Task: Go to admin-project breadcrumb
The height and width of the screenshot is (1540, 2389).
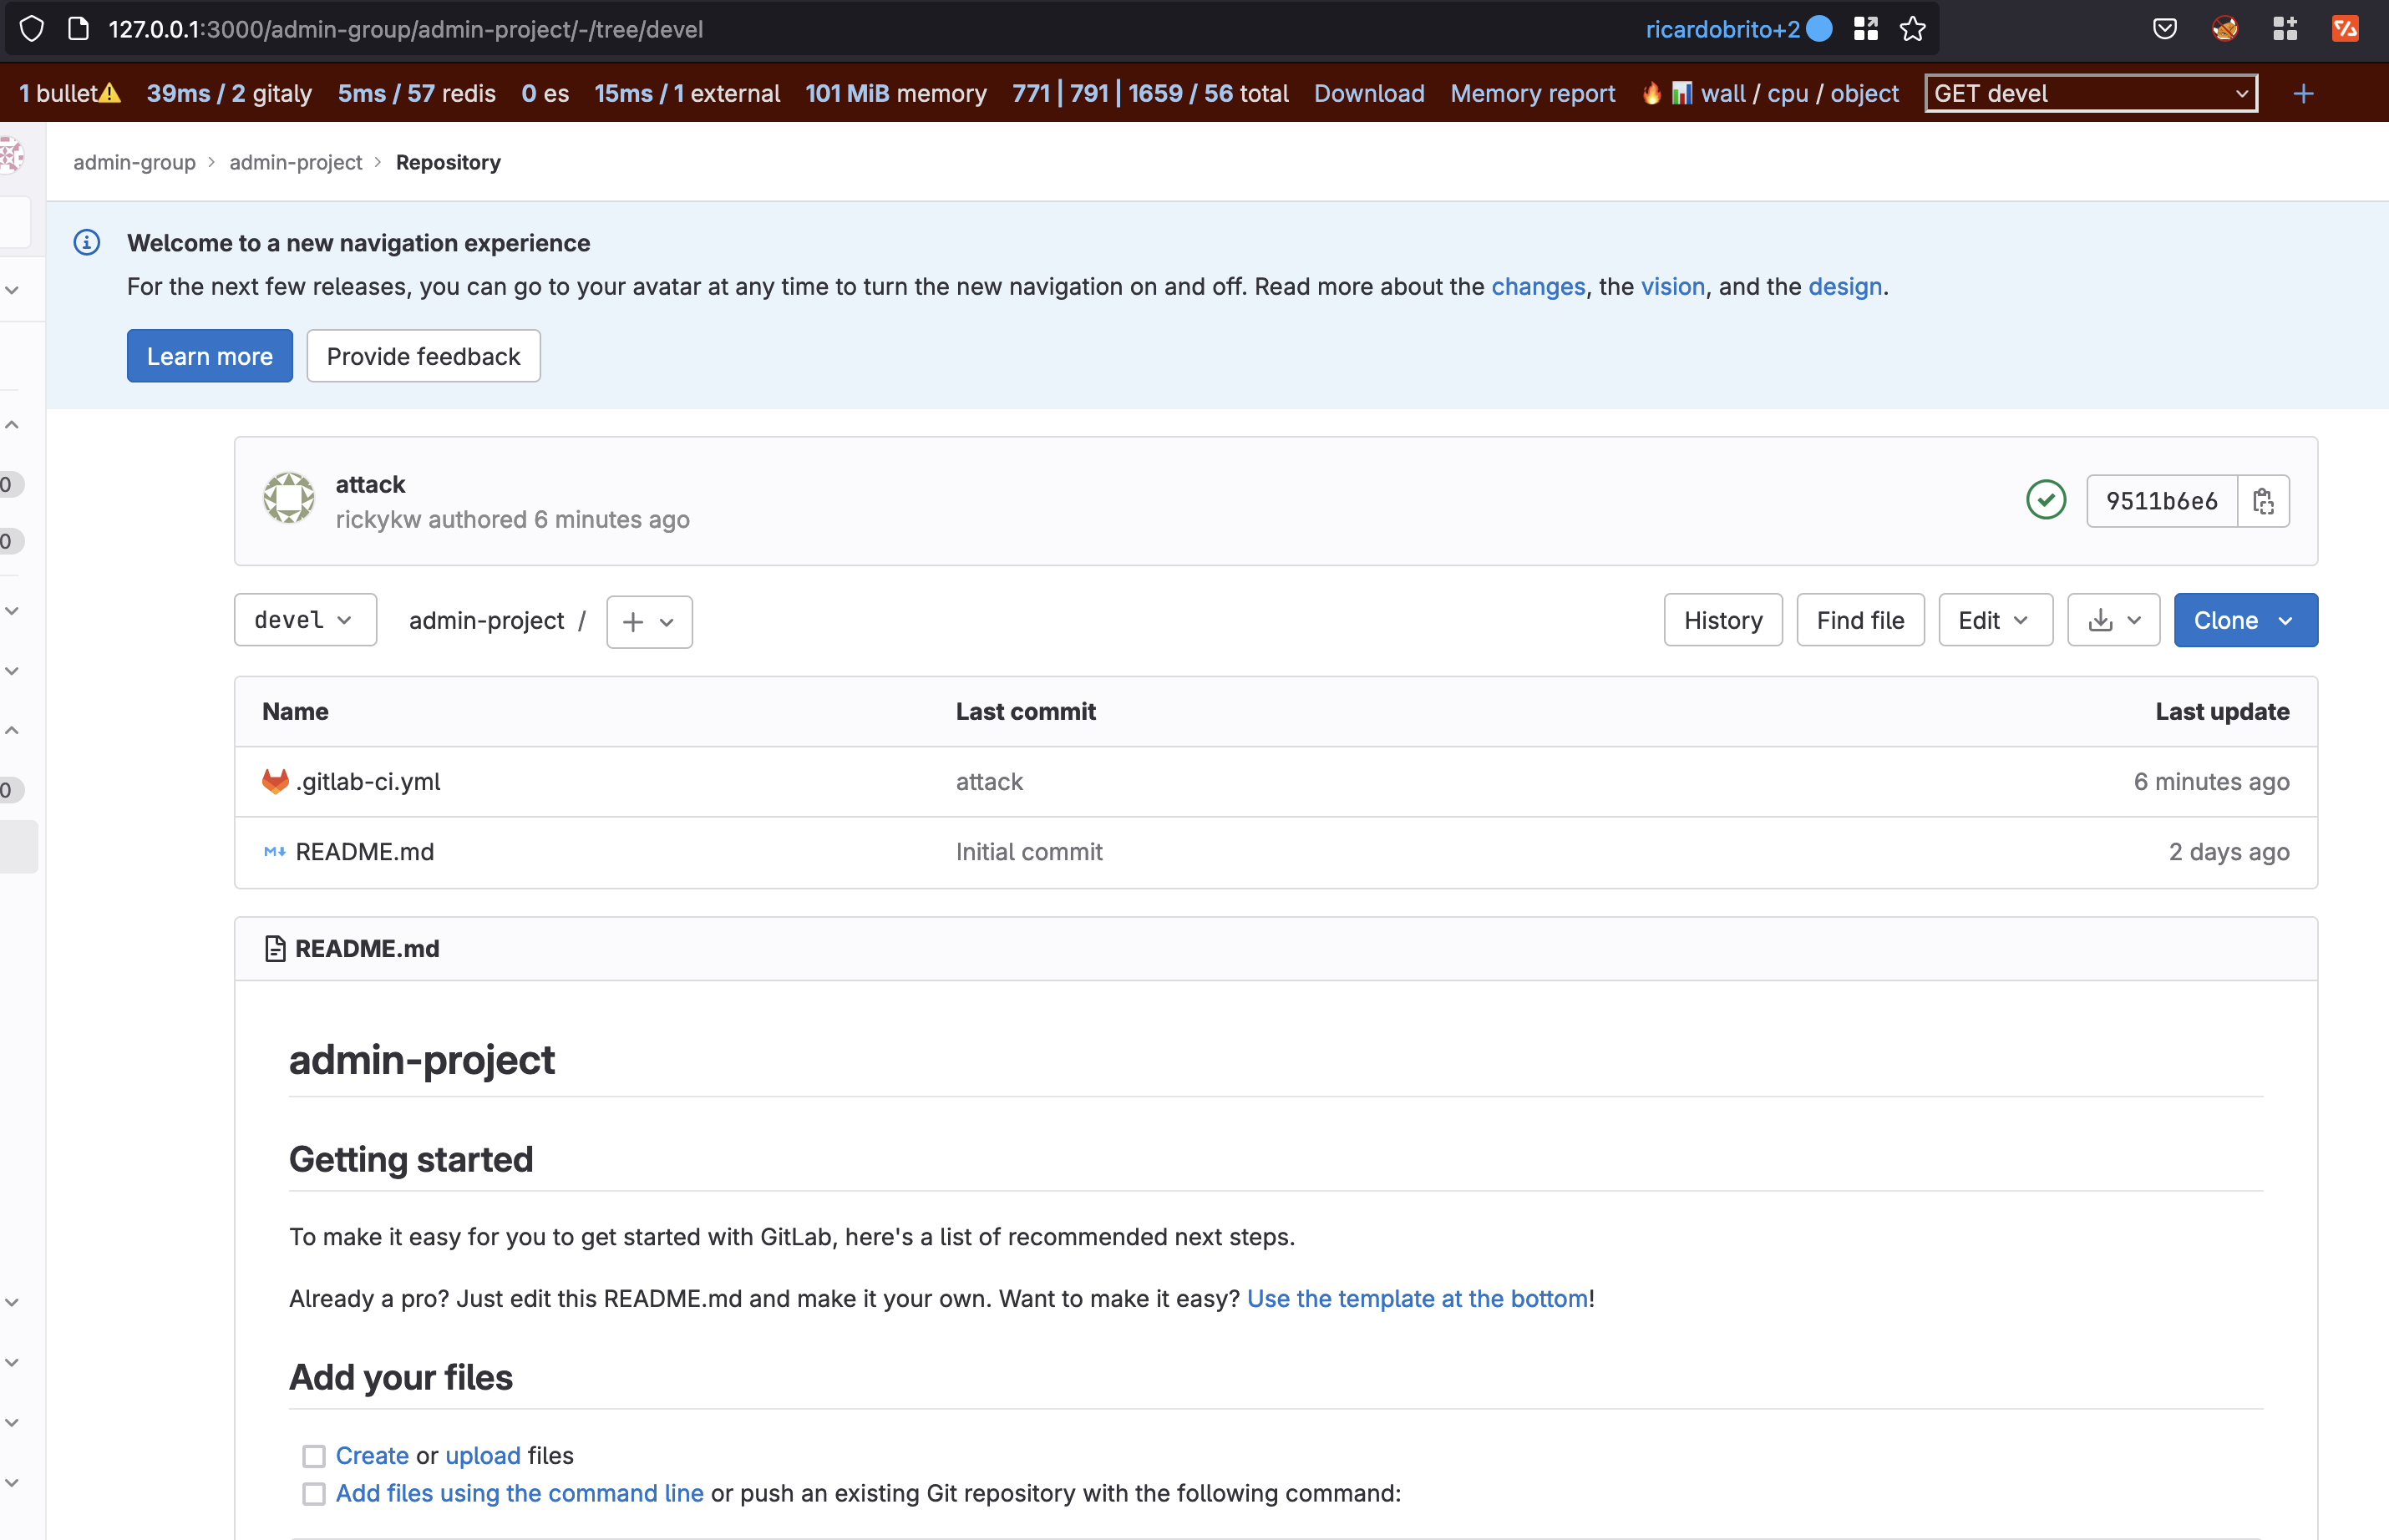Action: click(x=295, y=162)
